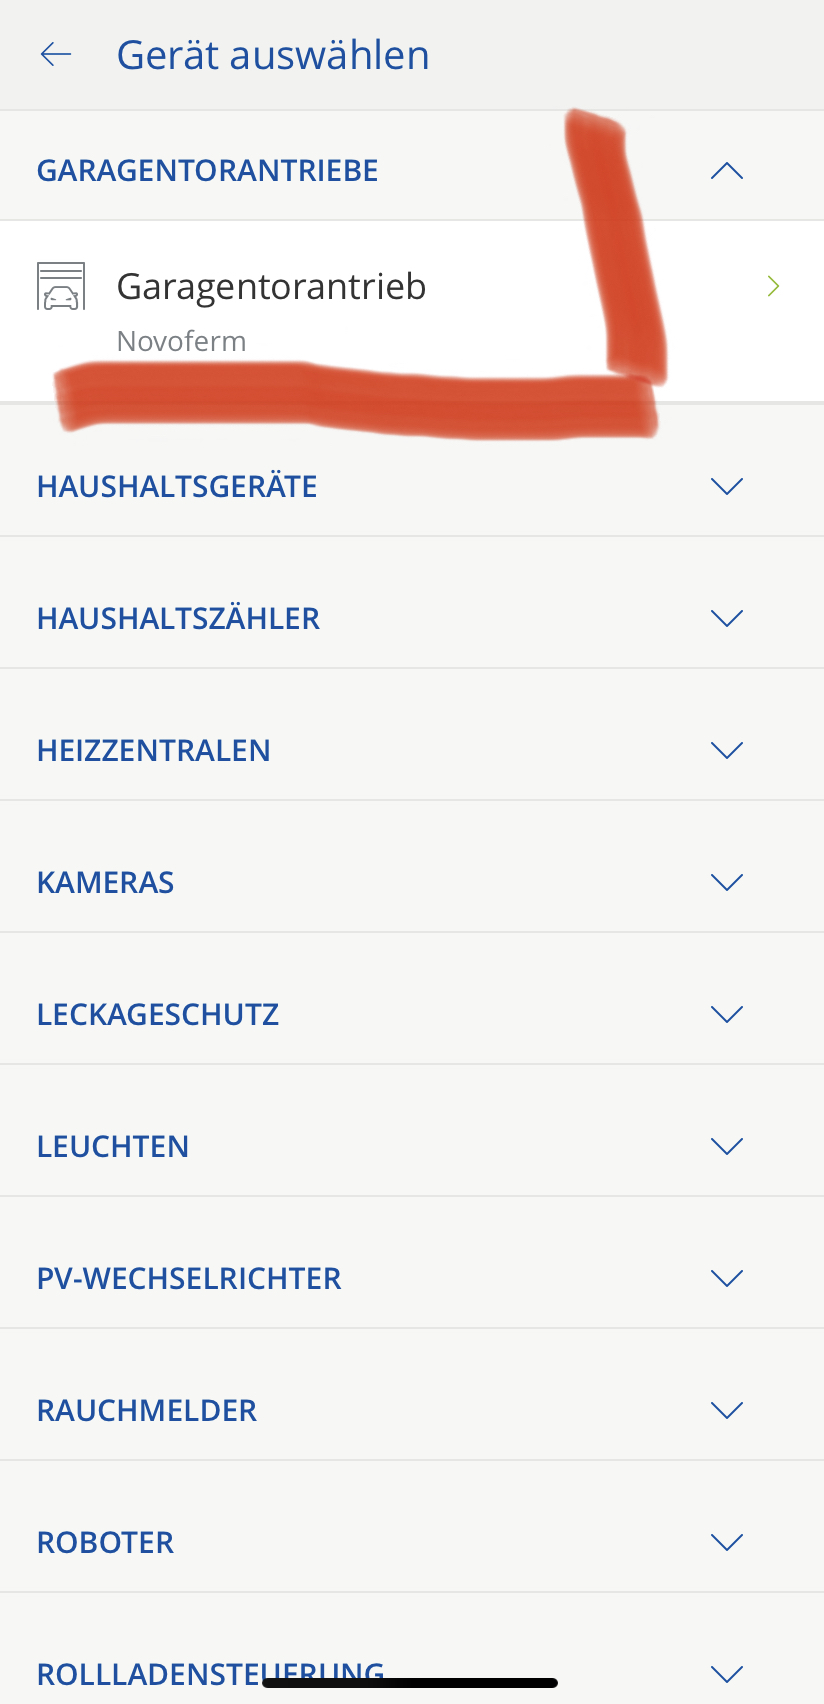Click the garage door device icon
This screenshot has height=1704, width=824.
click(x=61, y=287)
